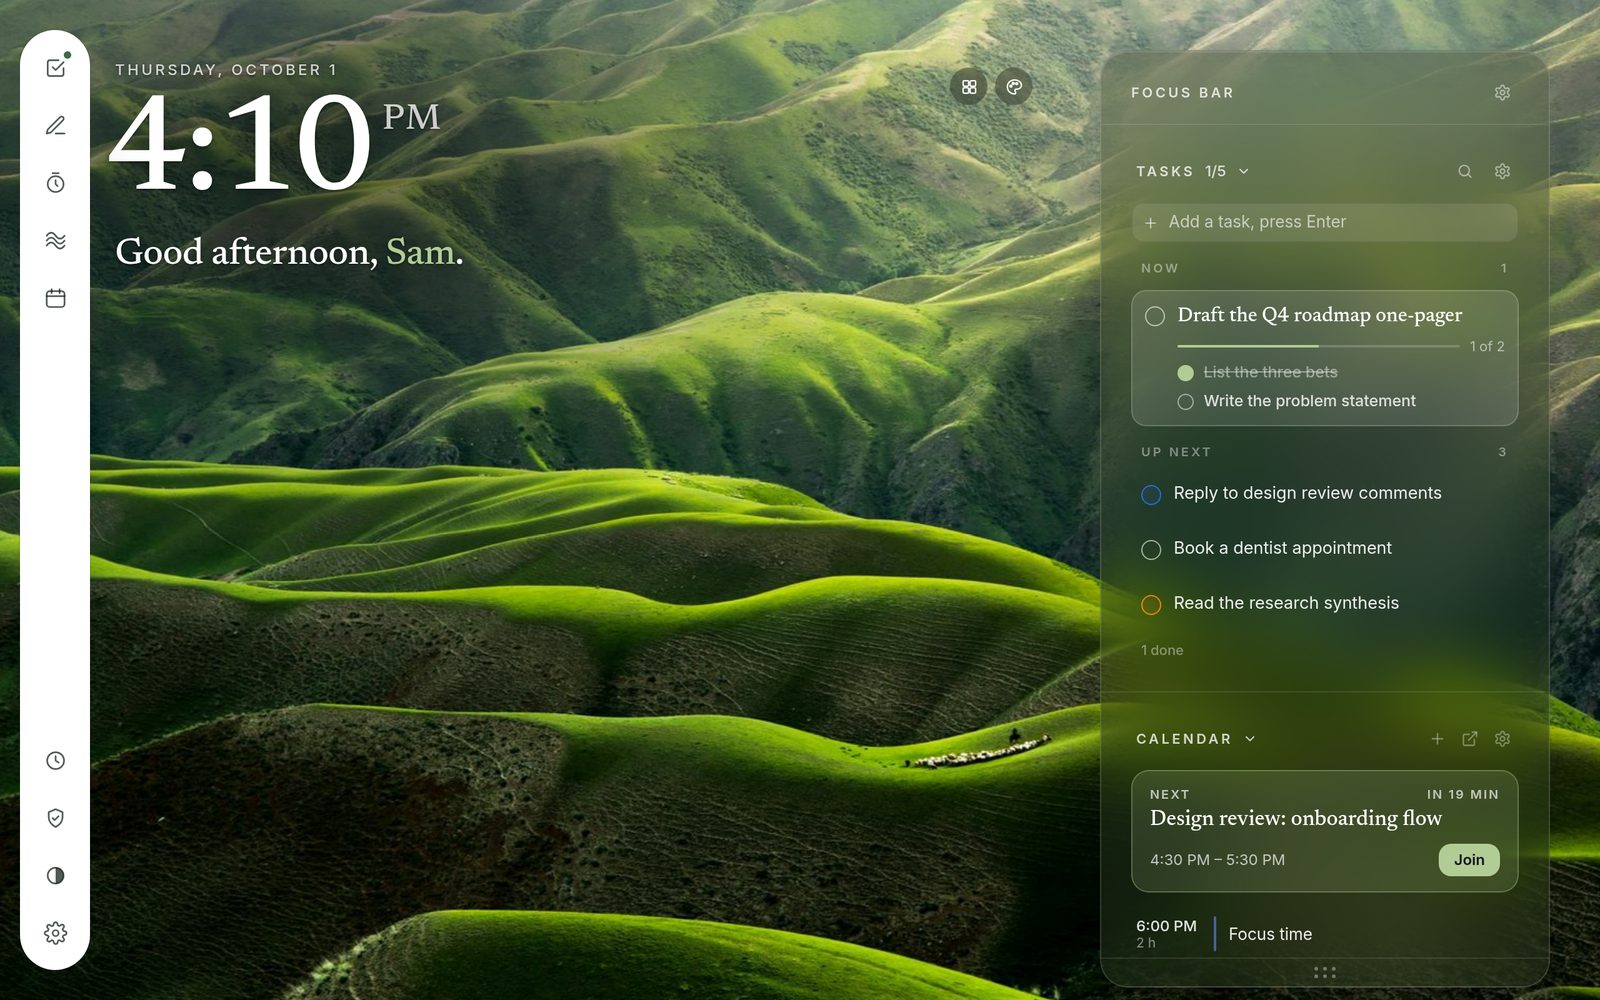
Task: Expand the Calendar dropdown chevron
Action: (x=1250, y=739)
